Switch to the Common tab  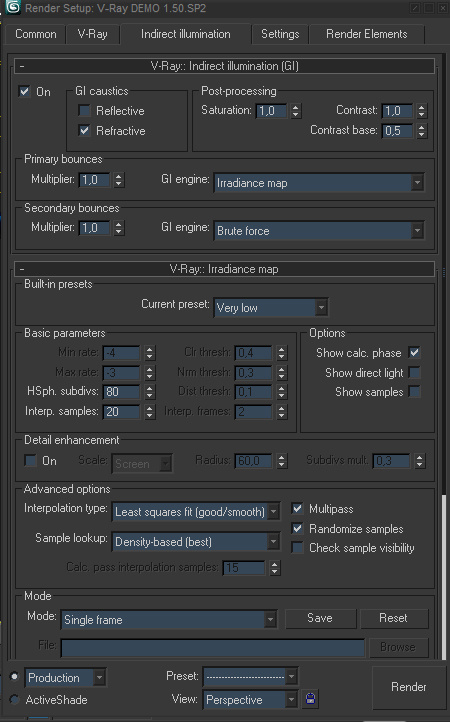pyautogui.click(x=35, y=34)
